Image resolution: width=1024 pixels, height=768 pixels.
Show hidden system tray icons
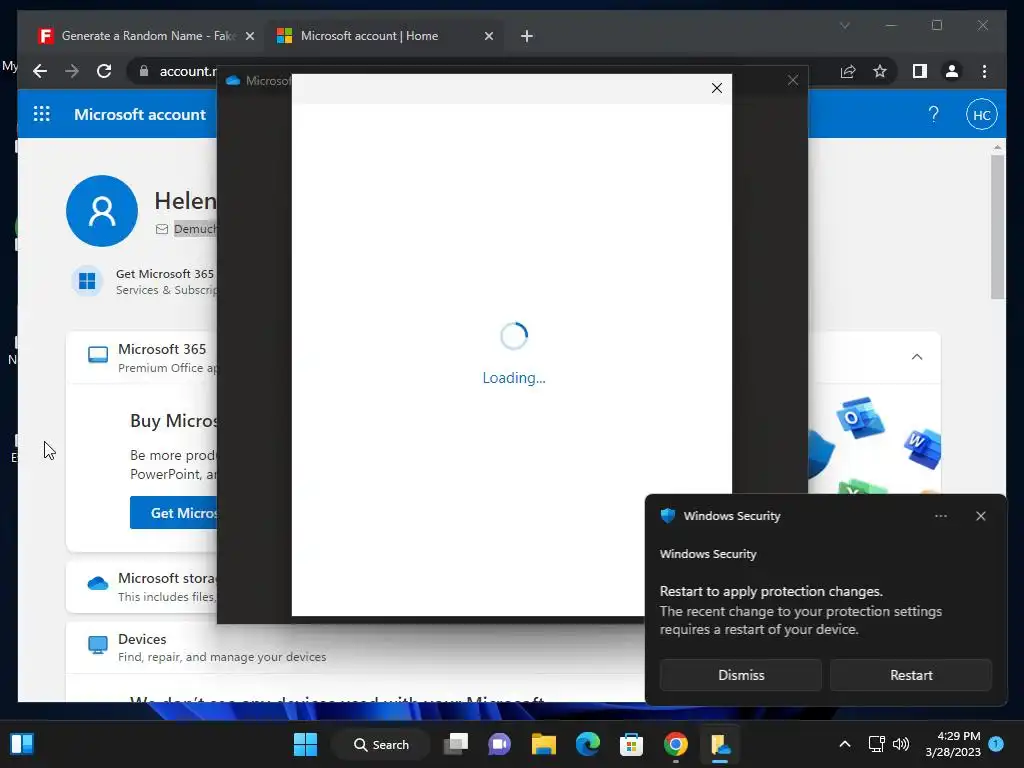(x=844, y=744)
